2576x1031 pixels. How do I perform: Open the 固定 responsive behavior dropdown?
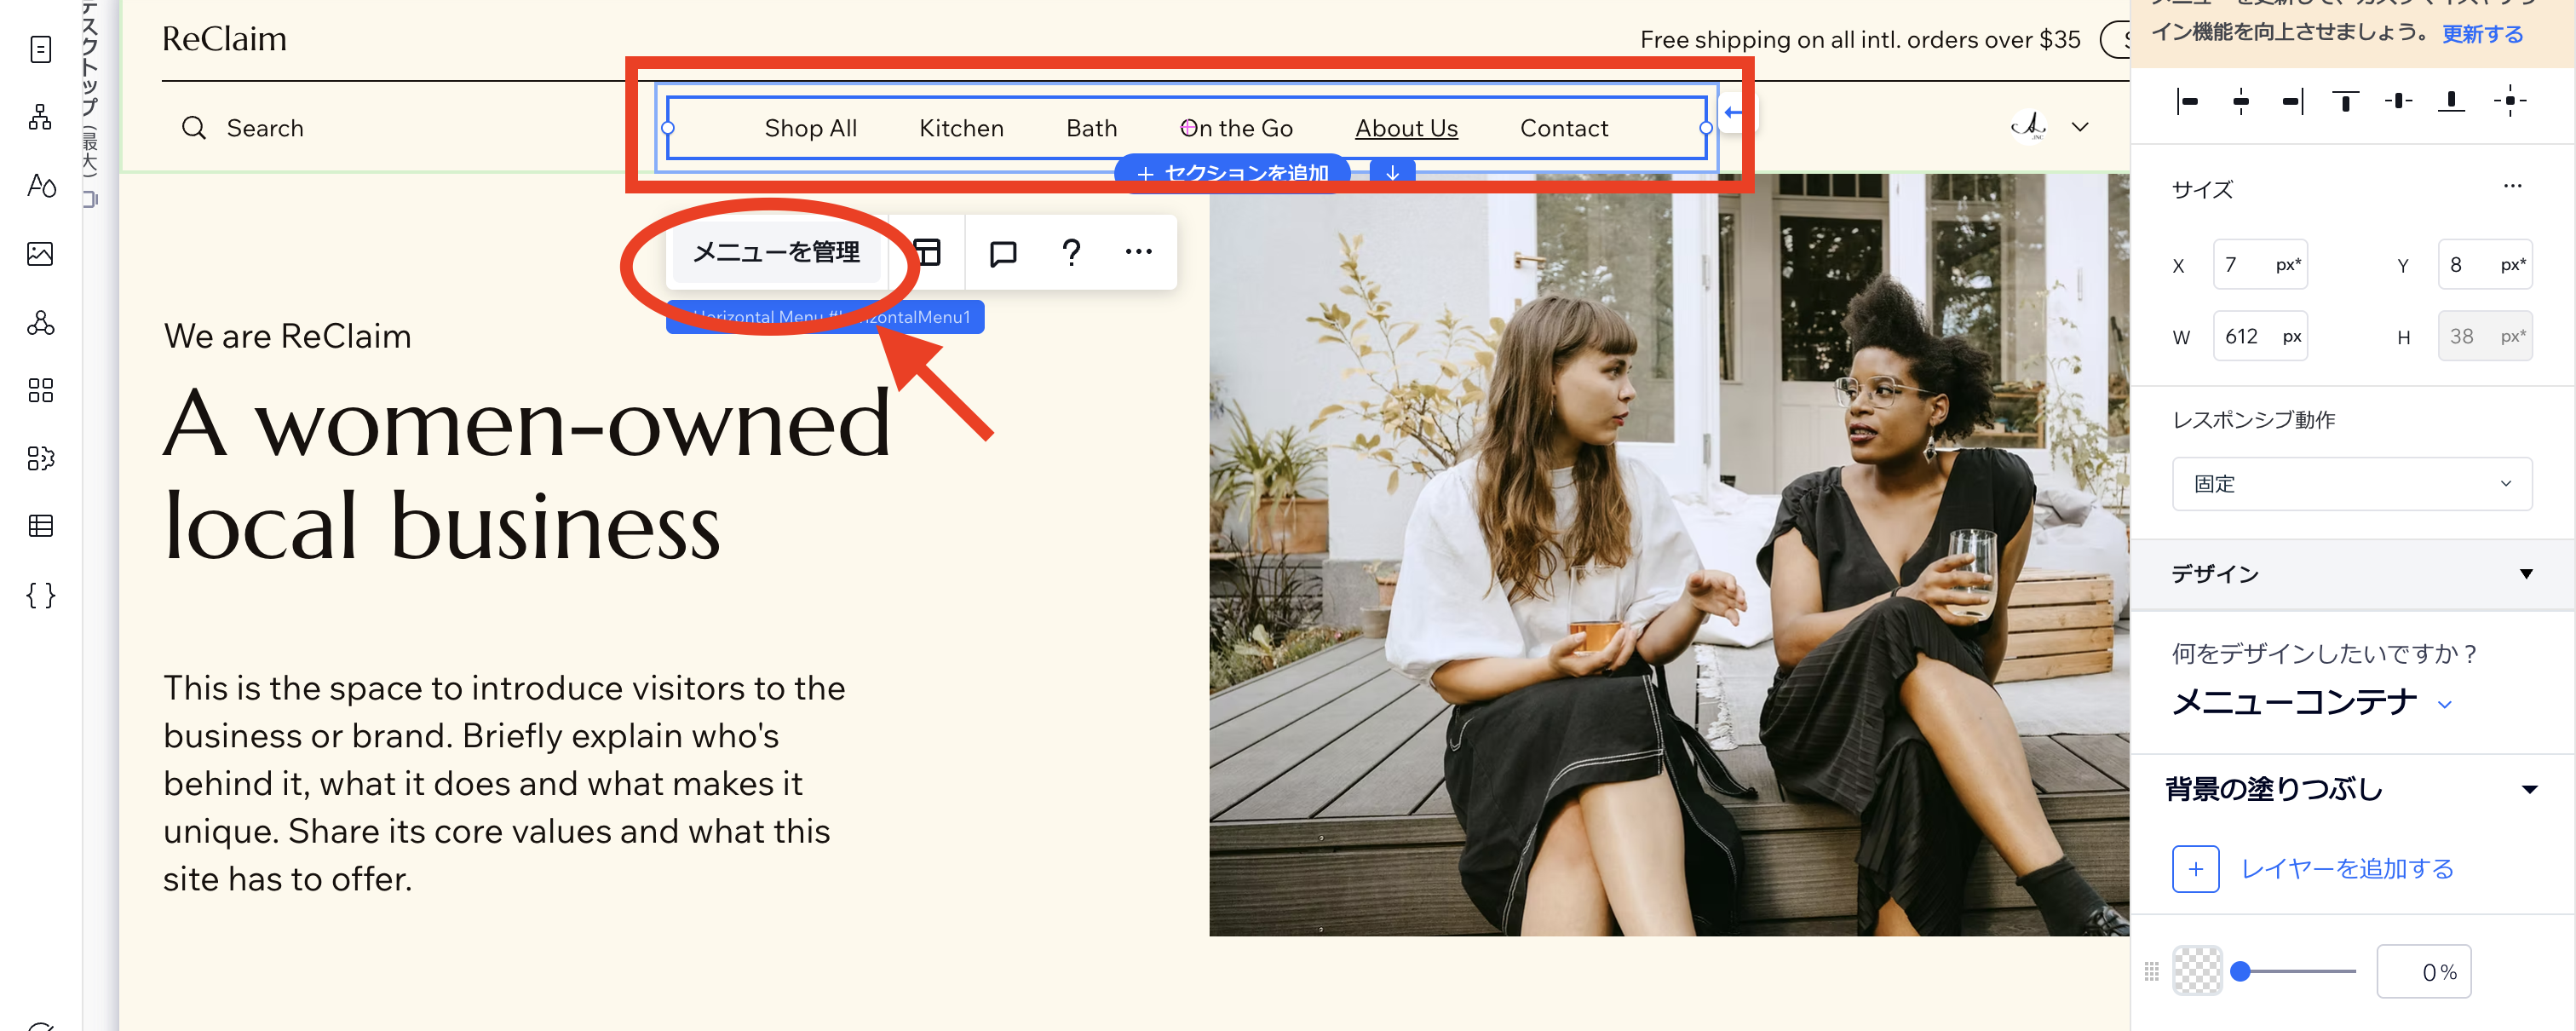[x=2350, y=484]
